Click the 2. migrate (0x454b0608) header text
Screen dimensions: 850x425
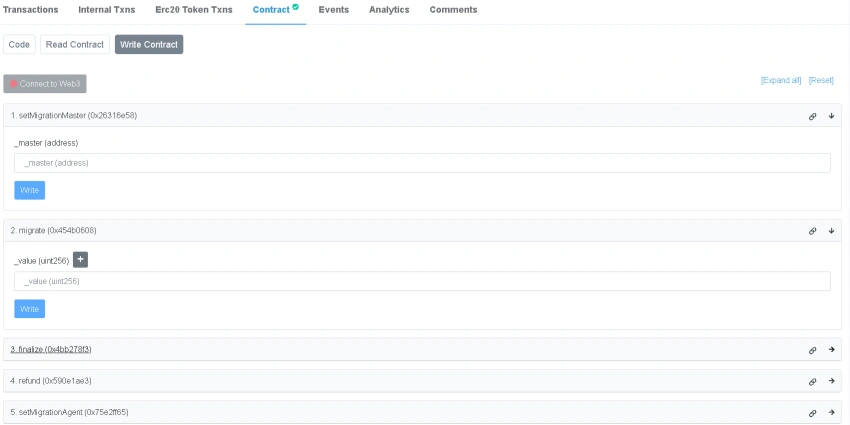point(54,230)
